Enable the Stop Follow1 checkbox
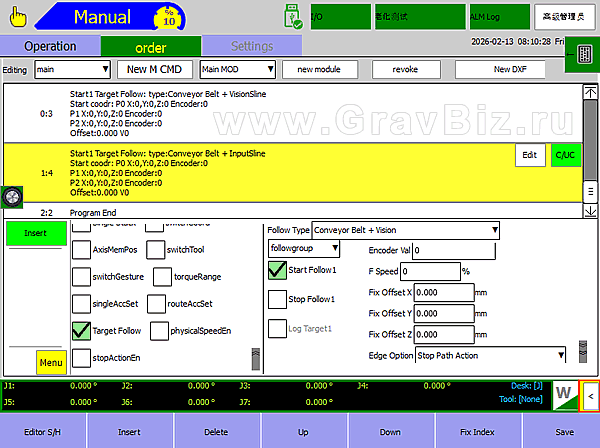600x448 pixels. [278, 299]
